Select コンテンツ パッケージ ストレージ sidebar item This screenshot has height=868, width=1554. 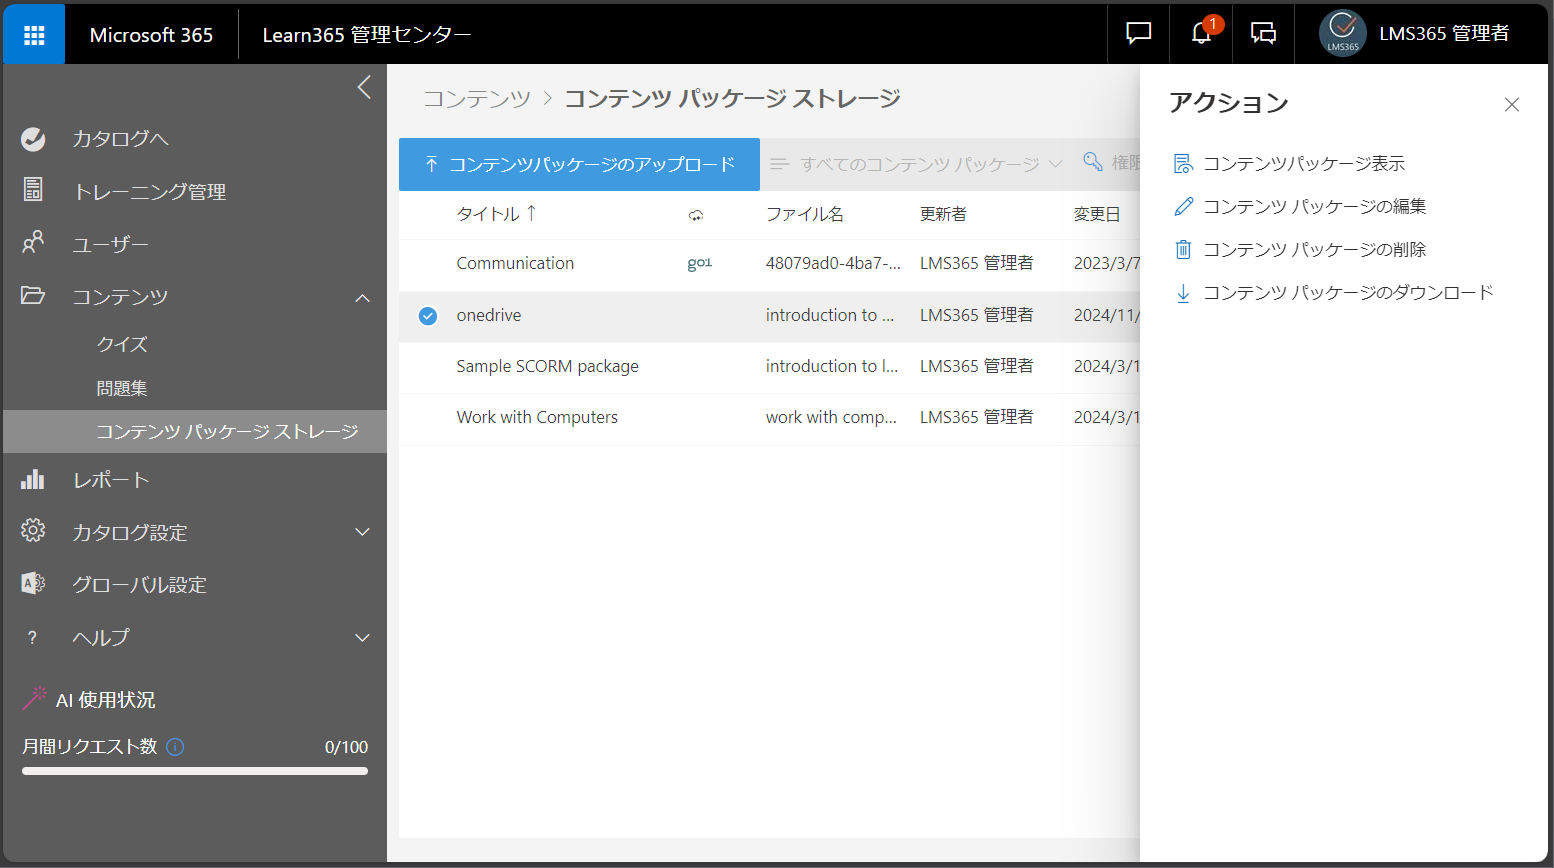click(x=195, y=431)
